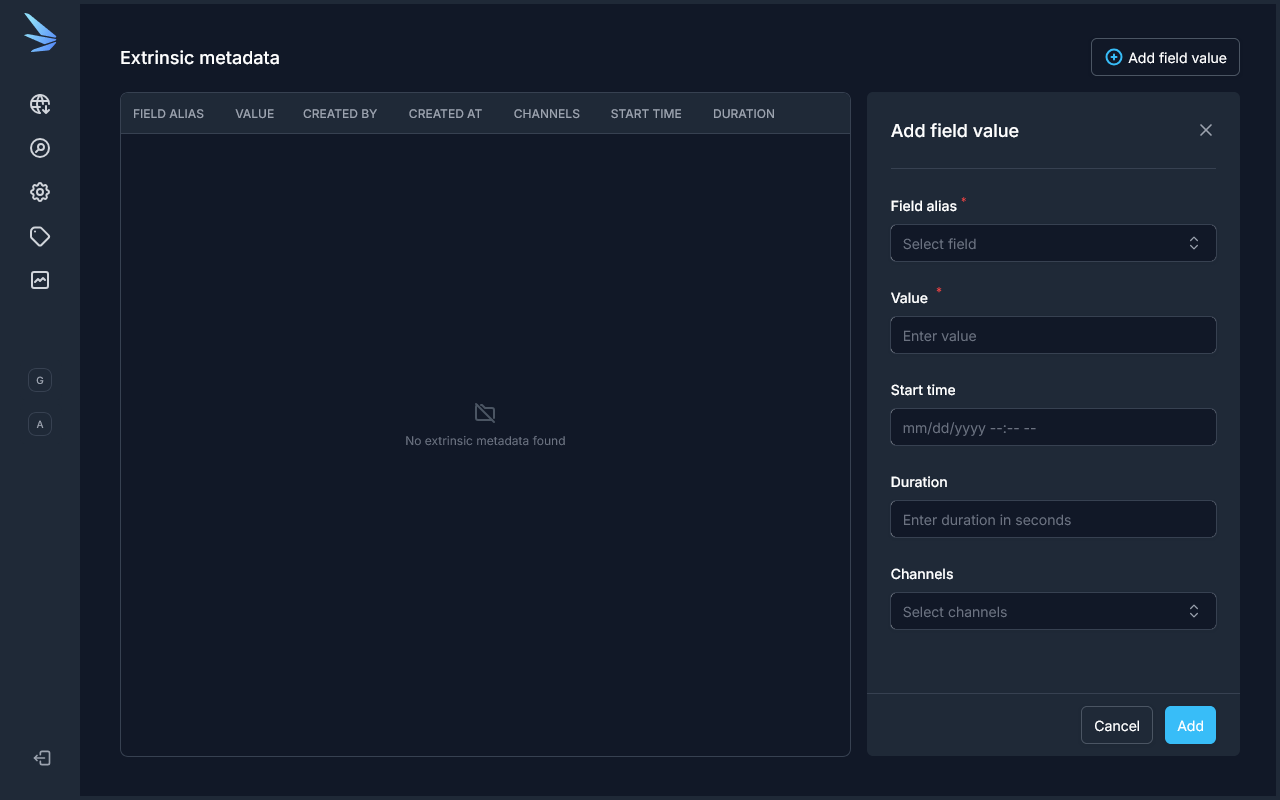Click the DURATION column header
The image size is (1280, 800).
tap(744, 114)
